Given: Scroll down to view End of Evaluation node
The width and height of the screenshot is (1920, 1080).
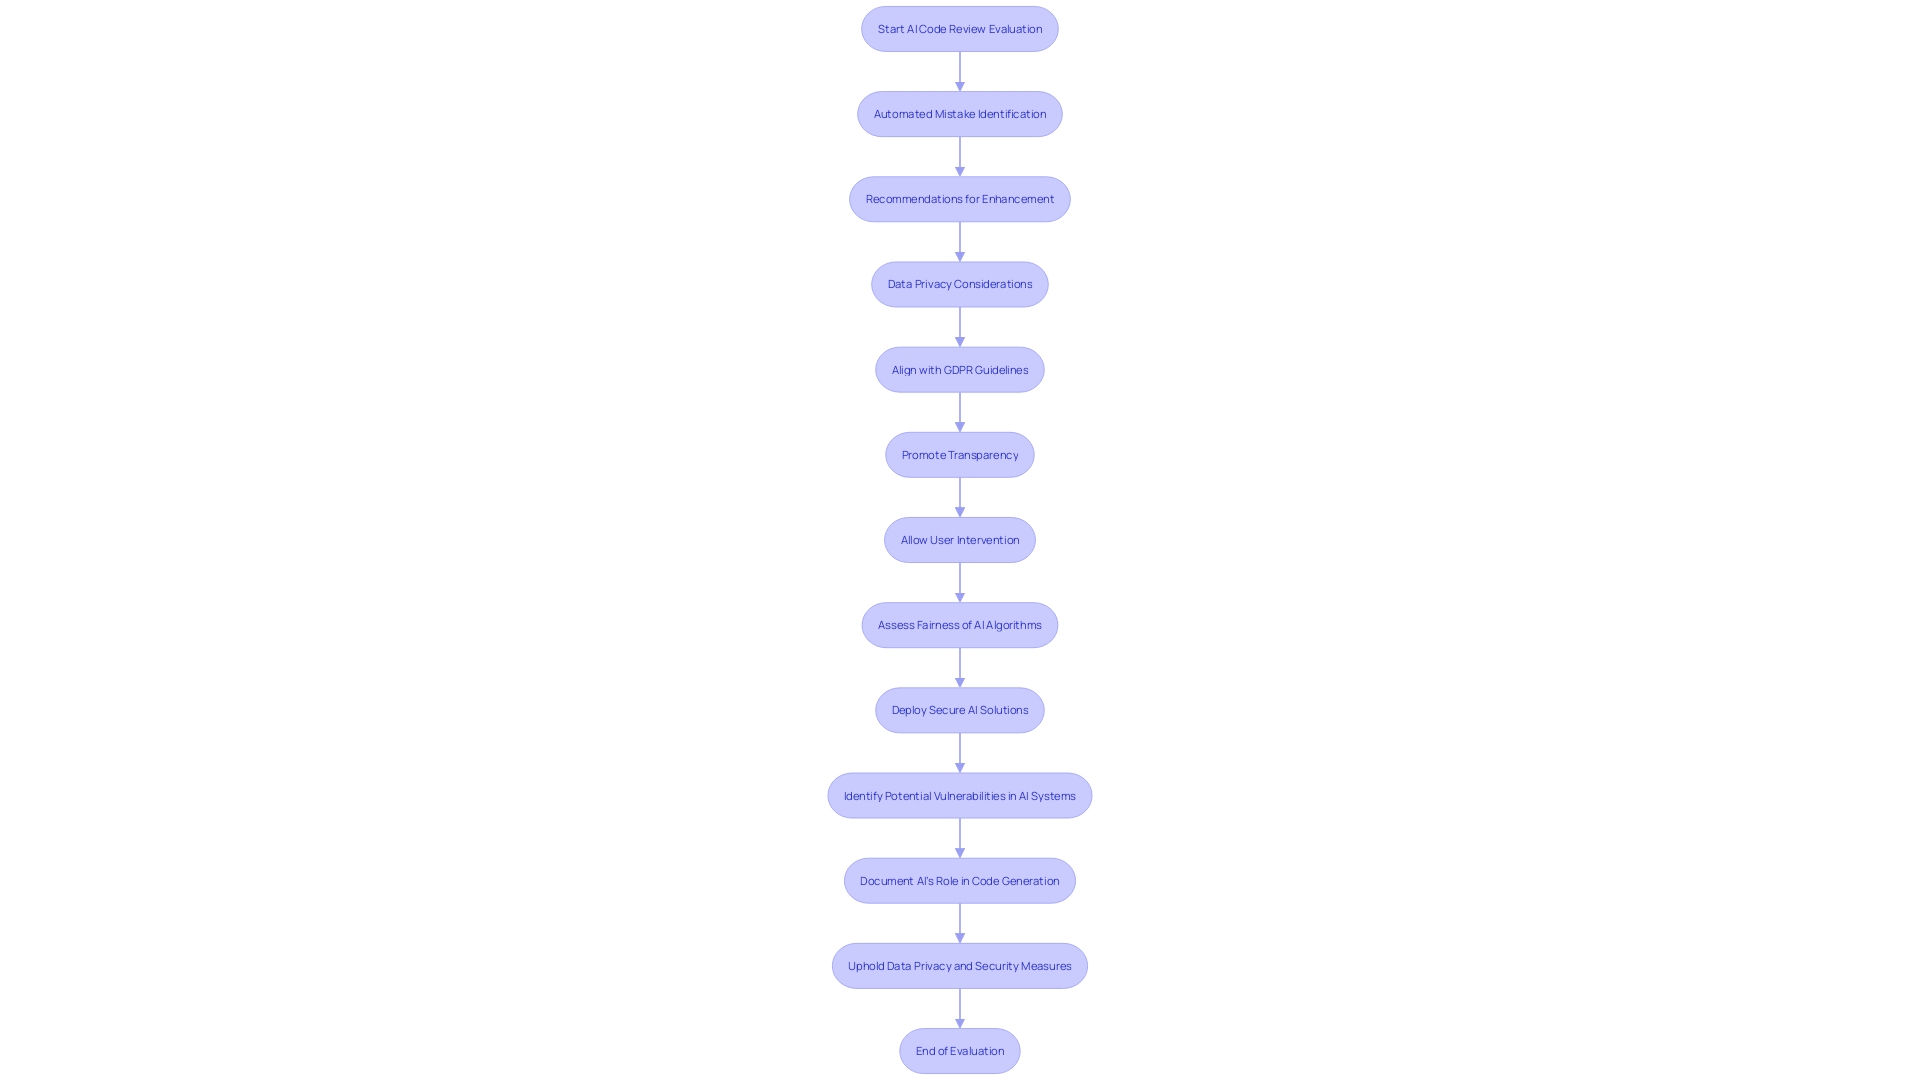Looking at the screenshot, I should coord(960,1050).
